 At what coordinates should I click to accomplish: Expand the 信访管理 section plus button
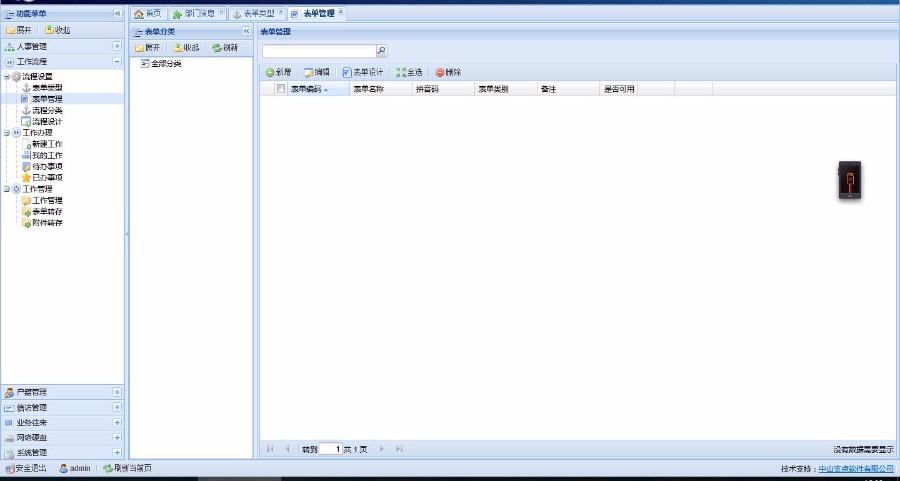[x=117, y=407]
